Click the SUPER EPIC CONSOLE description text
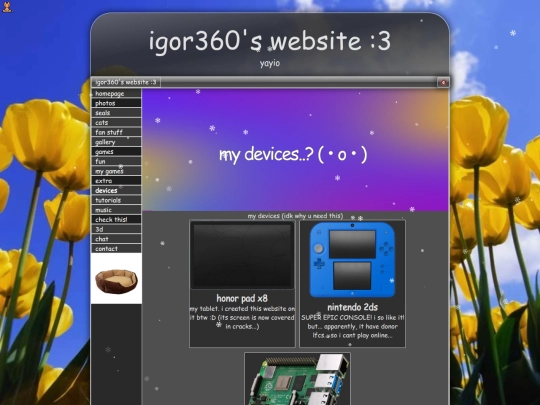 tap(353, 326)
